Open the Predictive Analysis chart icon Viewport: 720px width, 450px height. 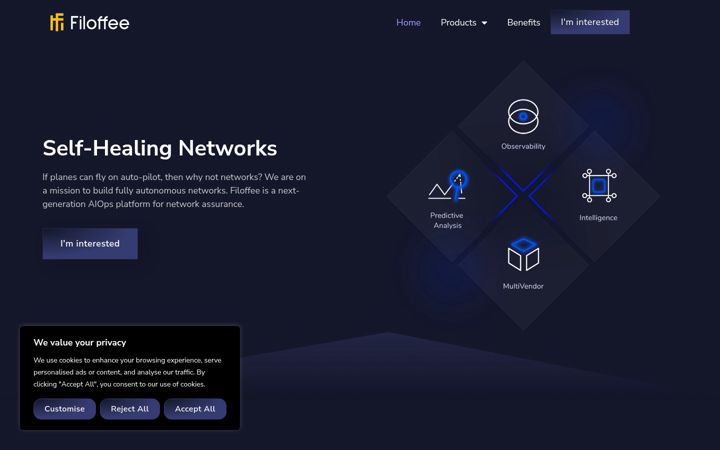[448, 186]
